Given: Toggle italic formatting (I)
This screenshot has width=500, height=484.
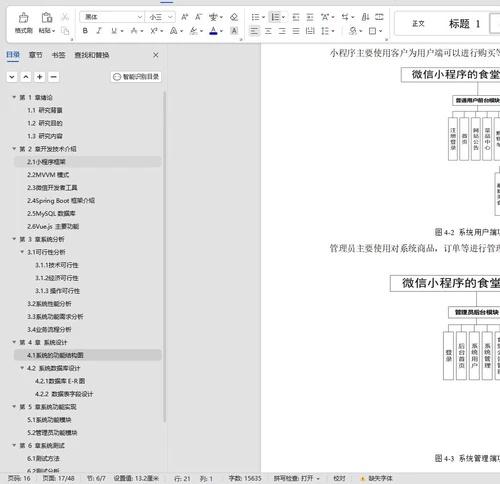Looking at the screenshot, I should coord(99,31).
